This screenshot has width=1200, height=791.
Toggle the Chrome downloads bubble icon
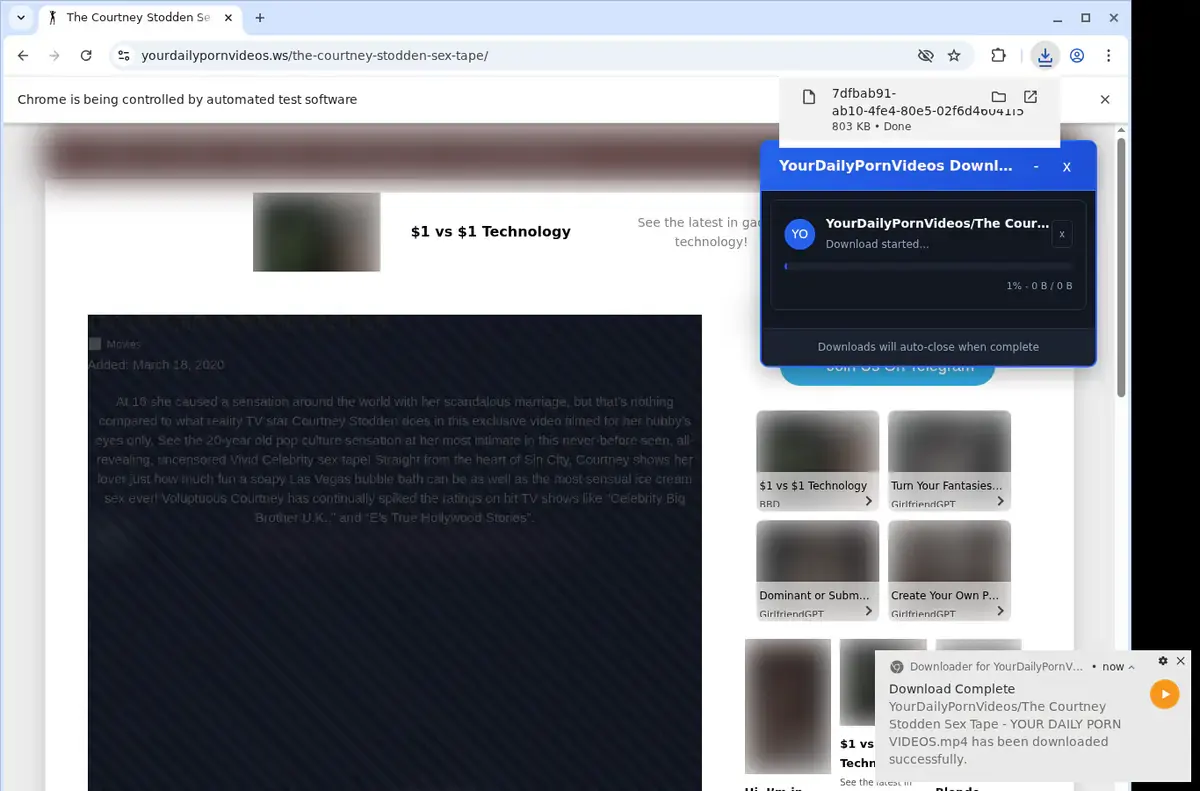(1045, 56)
